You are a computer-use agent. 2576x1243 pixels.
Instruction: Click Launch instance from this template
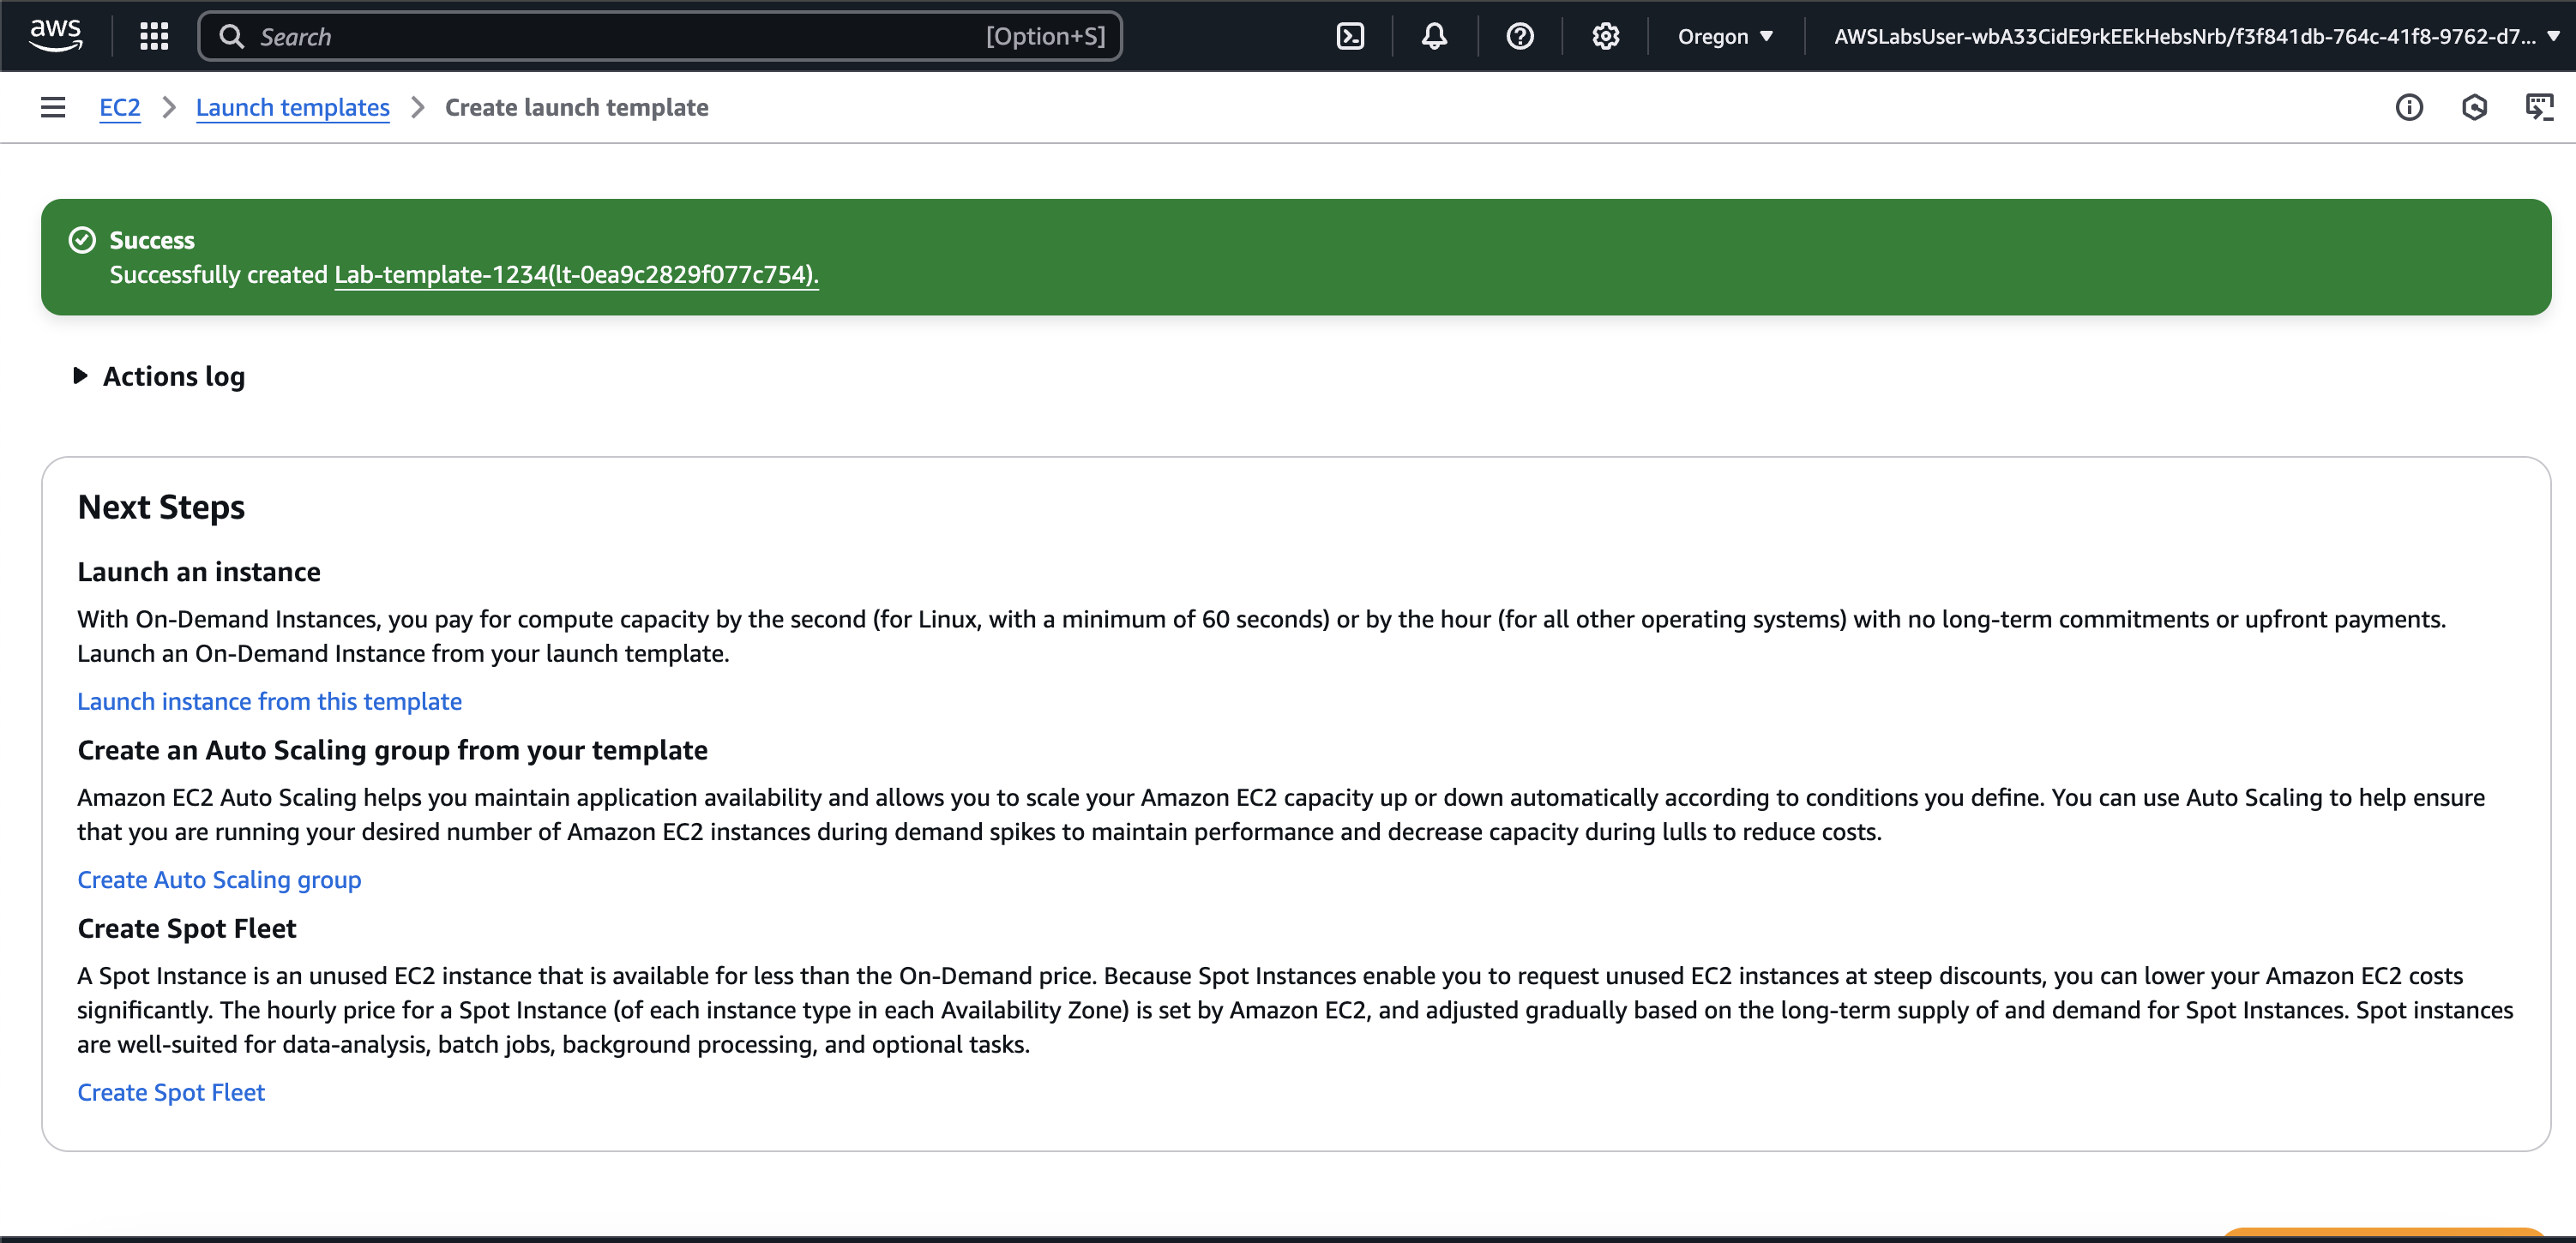click(269, 701)
